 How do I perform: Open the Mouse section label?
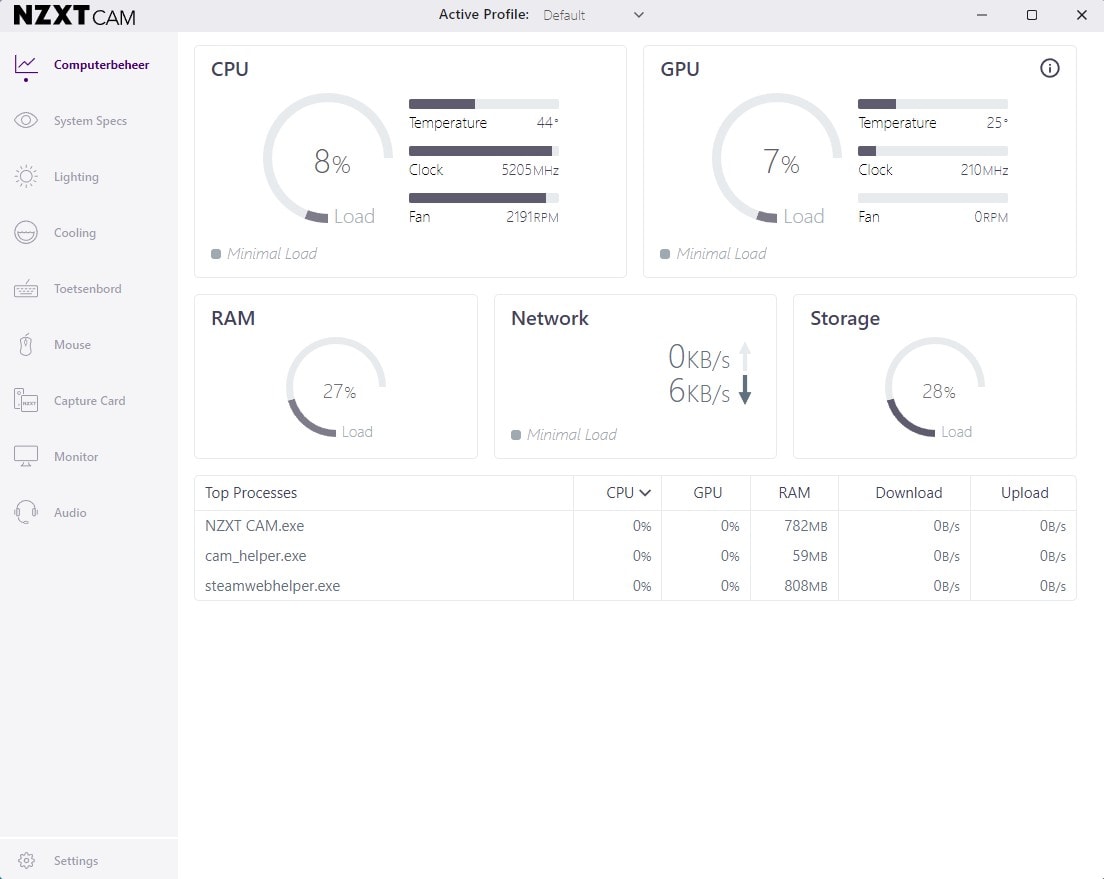point(73,344)
